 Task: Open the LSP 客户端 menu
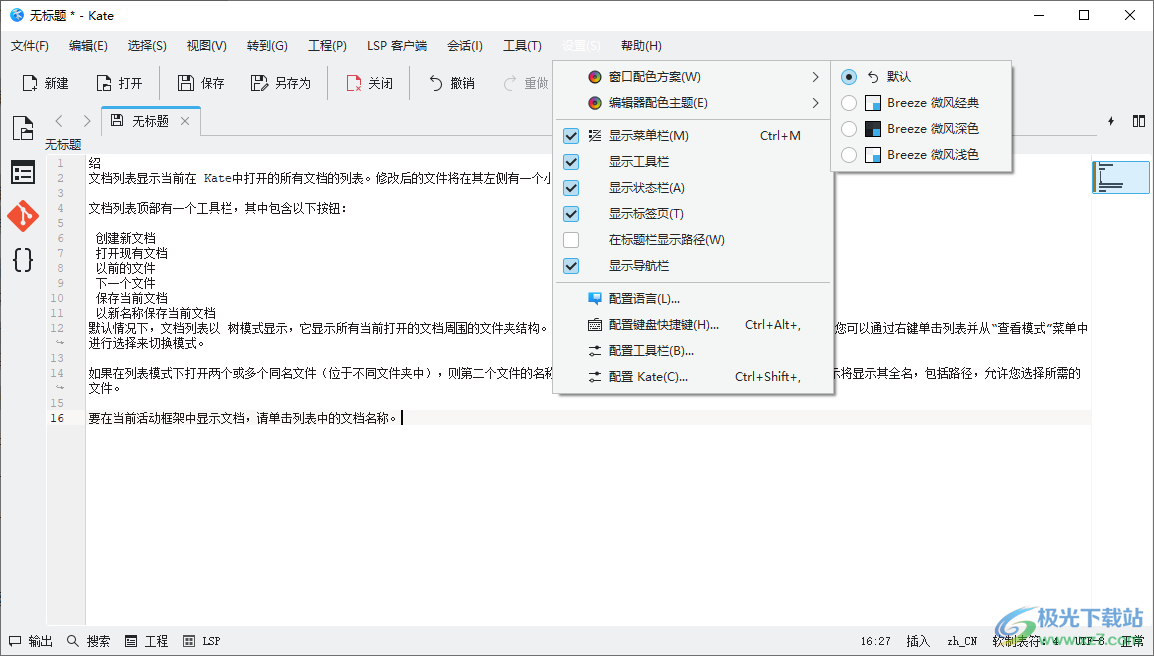pyautogui.click(x=397, y=46)
